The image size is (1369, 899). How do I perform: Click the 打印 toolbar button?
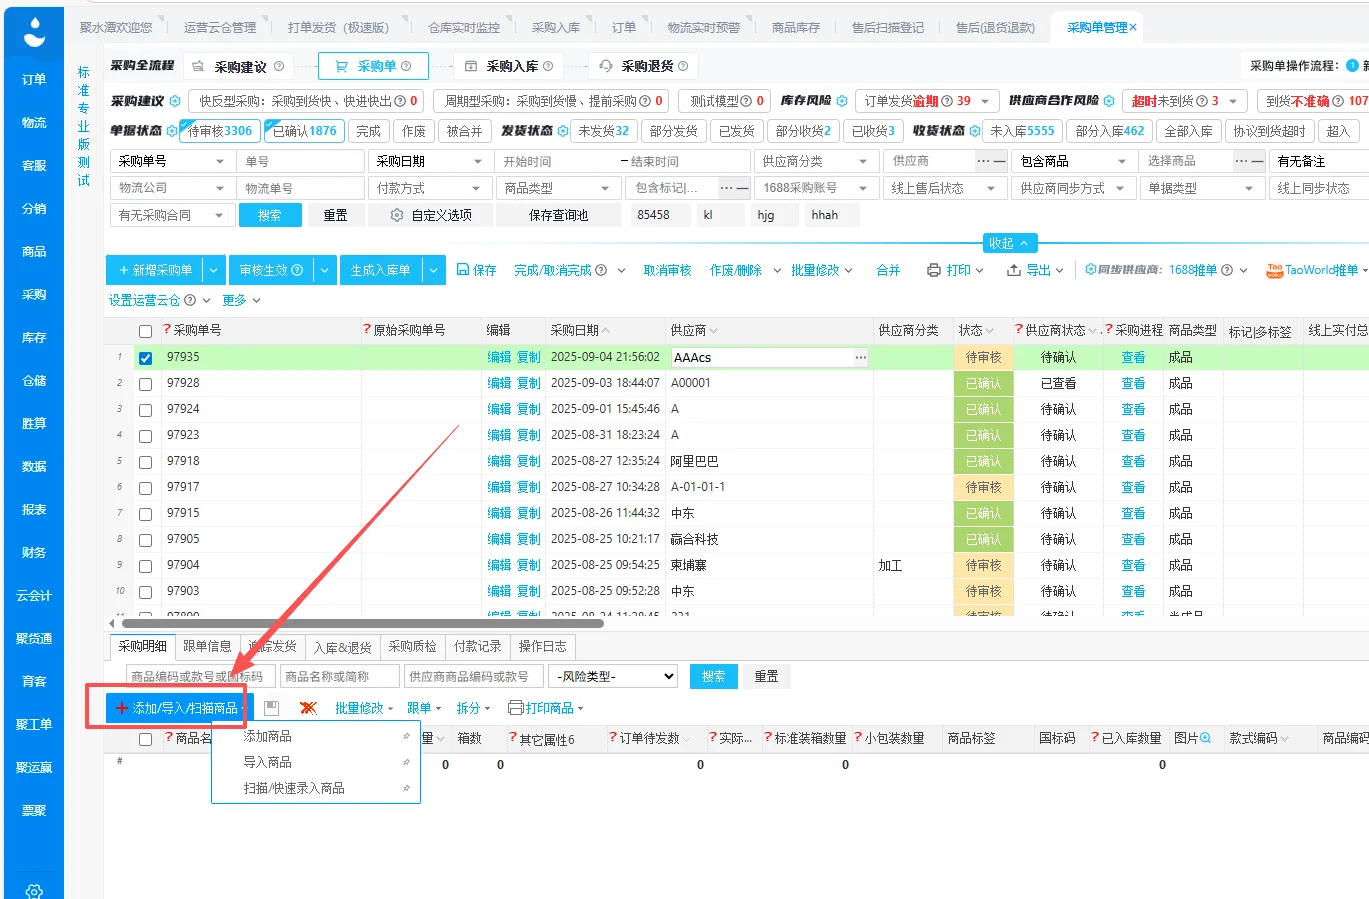tap(955, 270)
